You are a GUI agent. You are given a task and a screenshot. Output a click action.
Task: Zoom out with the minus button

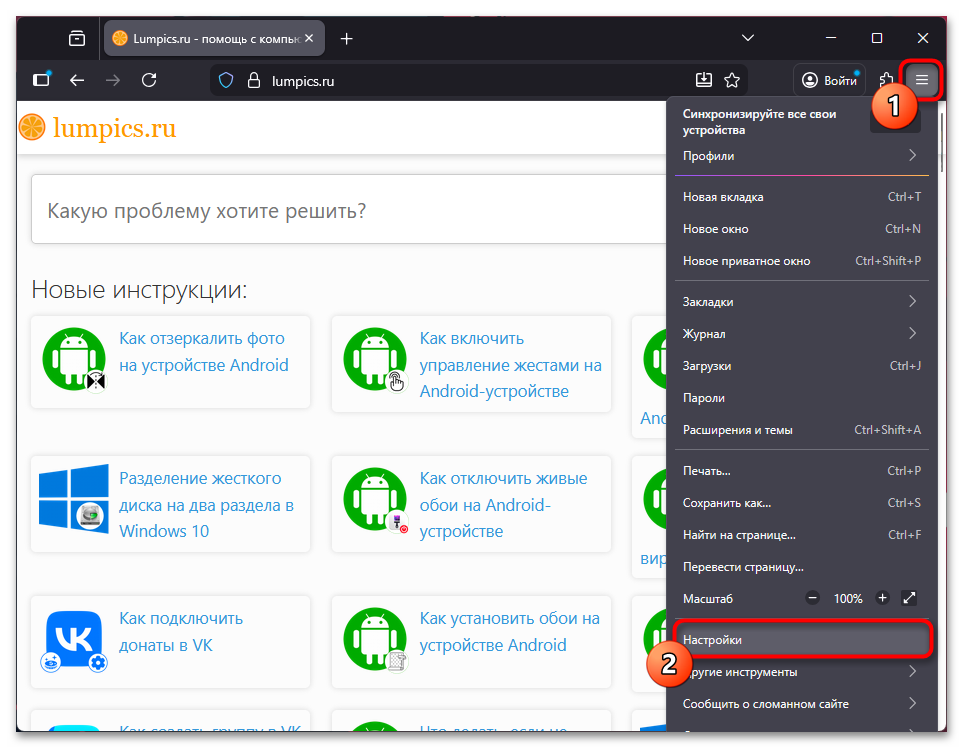812,598
